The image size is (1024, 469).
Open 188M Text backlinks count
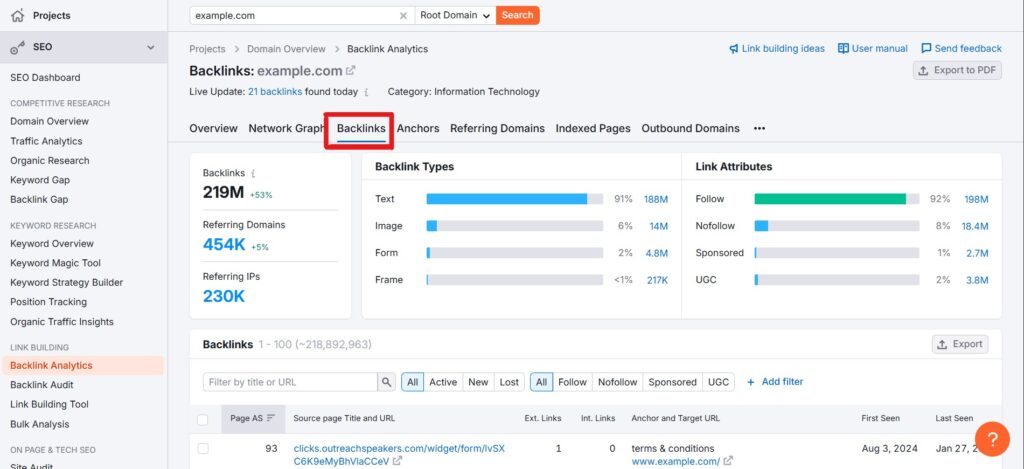point(656,199)
